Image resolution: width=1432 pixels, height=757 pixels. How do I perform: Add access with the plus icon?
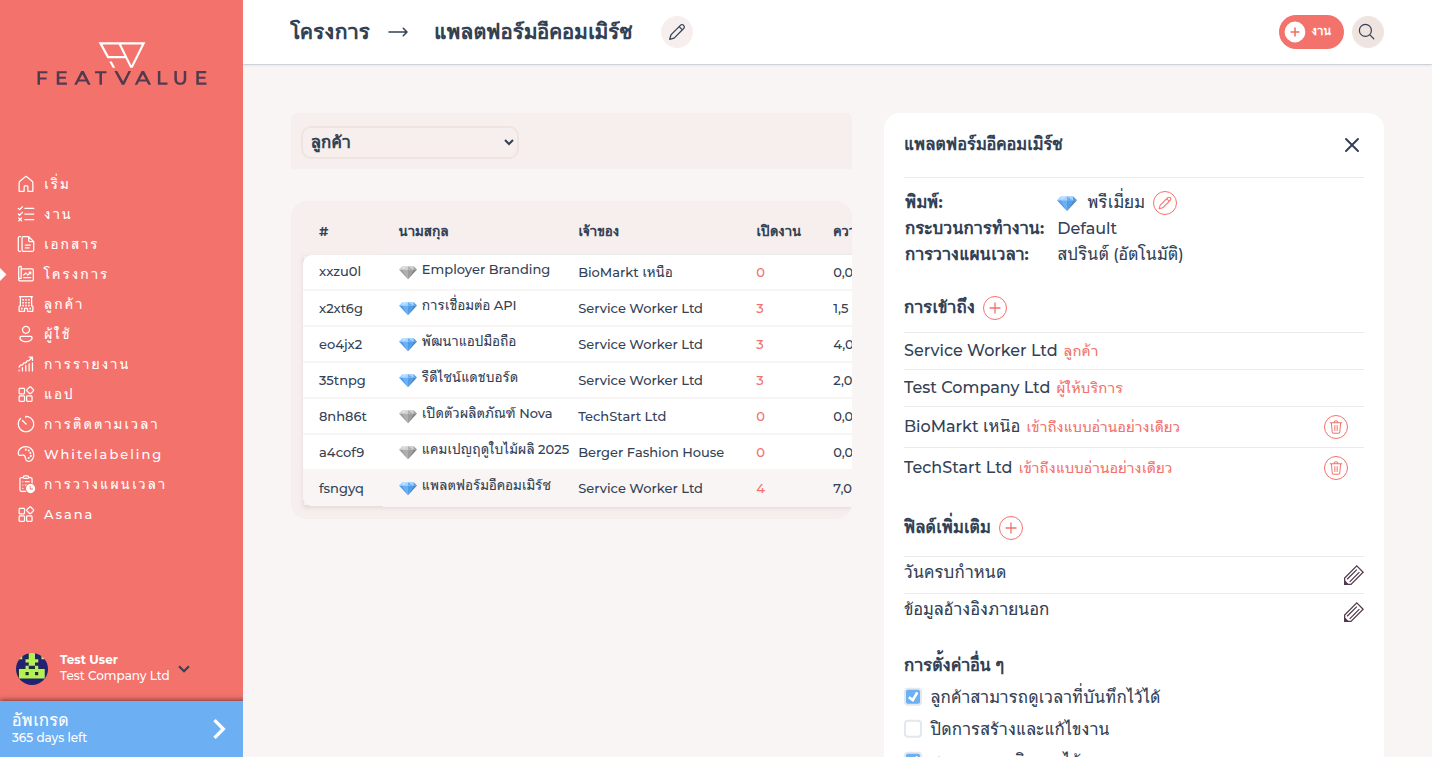(995, 307)
